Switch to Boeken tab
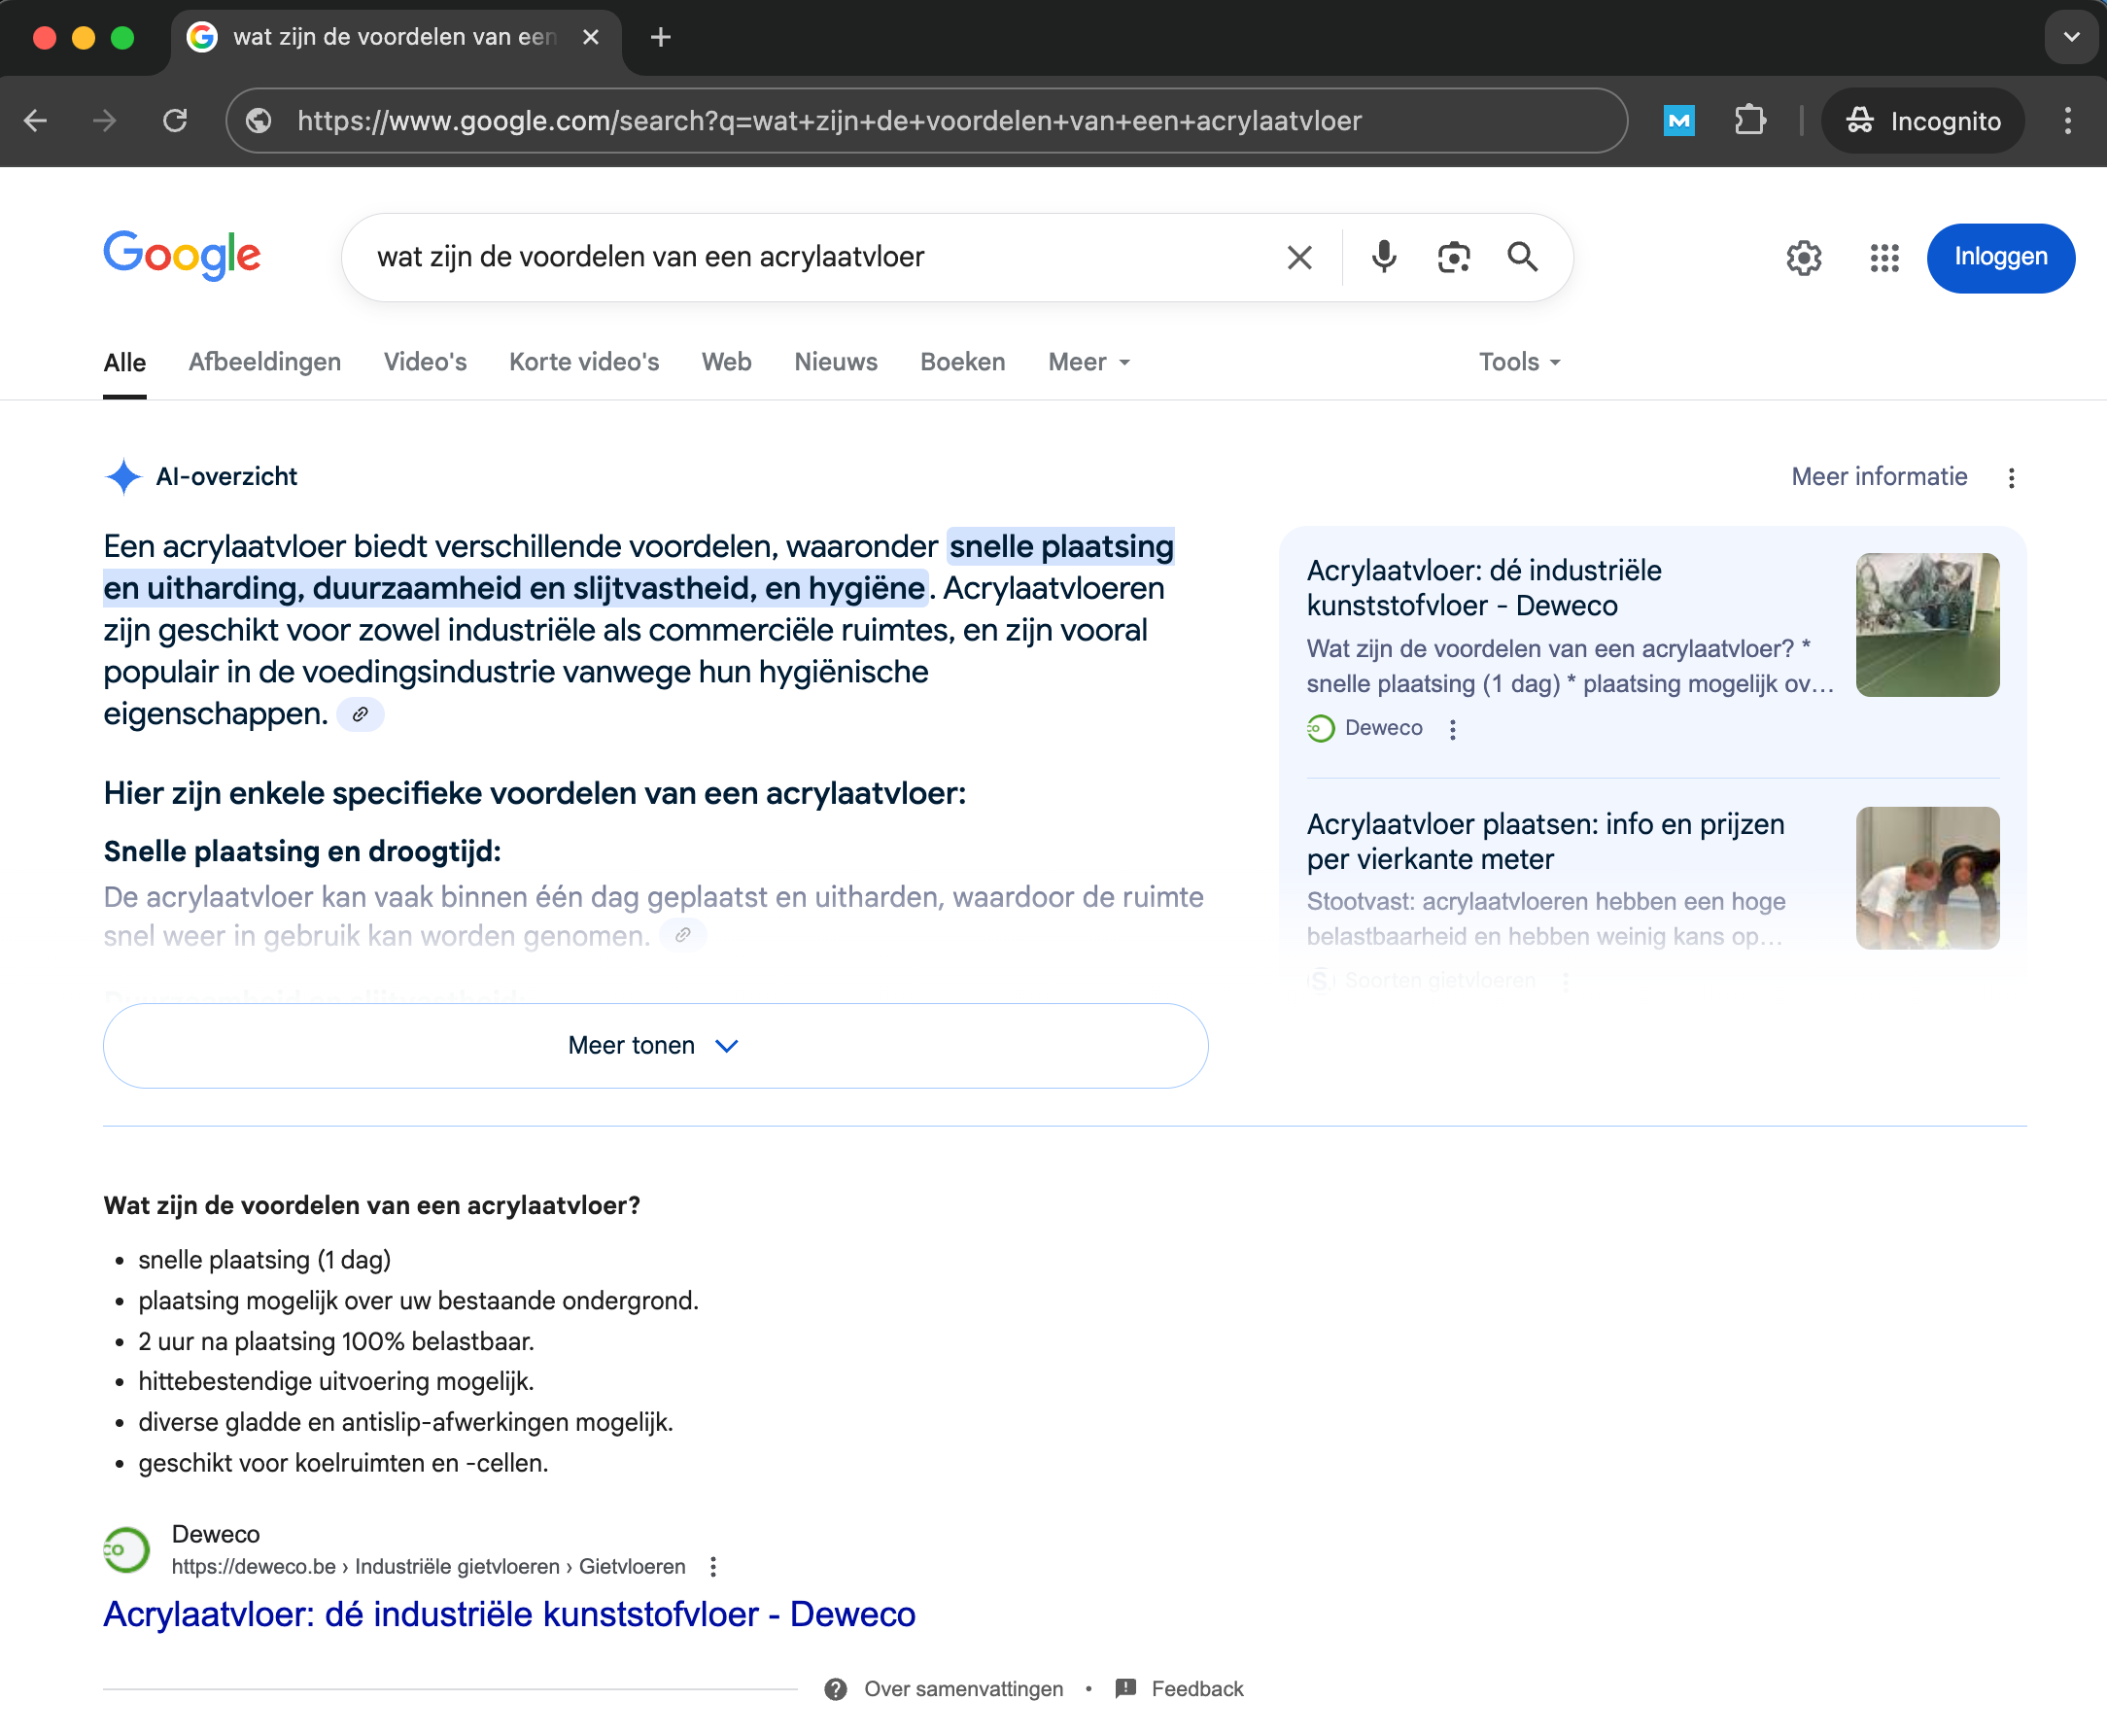2107x1736 pixels. (x=962, y=362)
